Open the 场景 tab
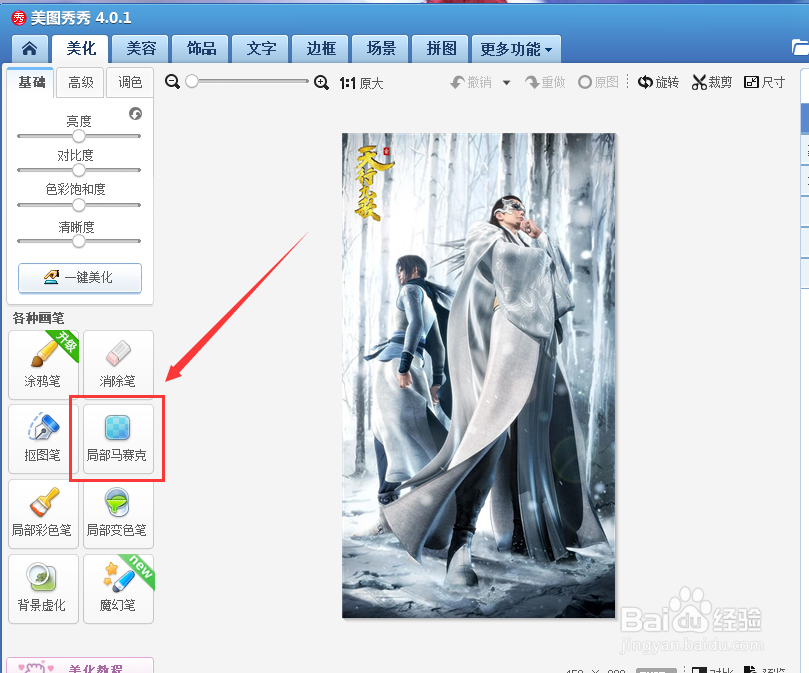This screenshot has width=809, height=673. 380,49
